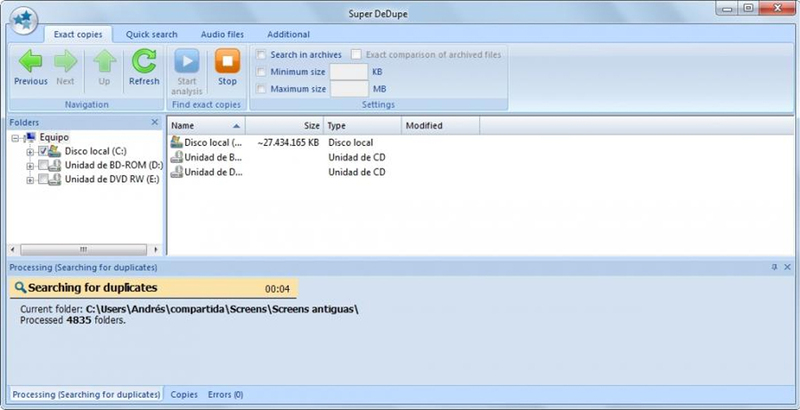Open the Copies bottom tab
The width and height of the screenshot is (800, 410).
pos(184,394)
